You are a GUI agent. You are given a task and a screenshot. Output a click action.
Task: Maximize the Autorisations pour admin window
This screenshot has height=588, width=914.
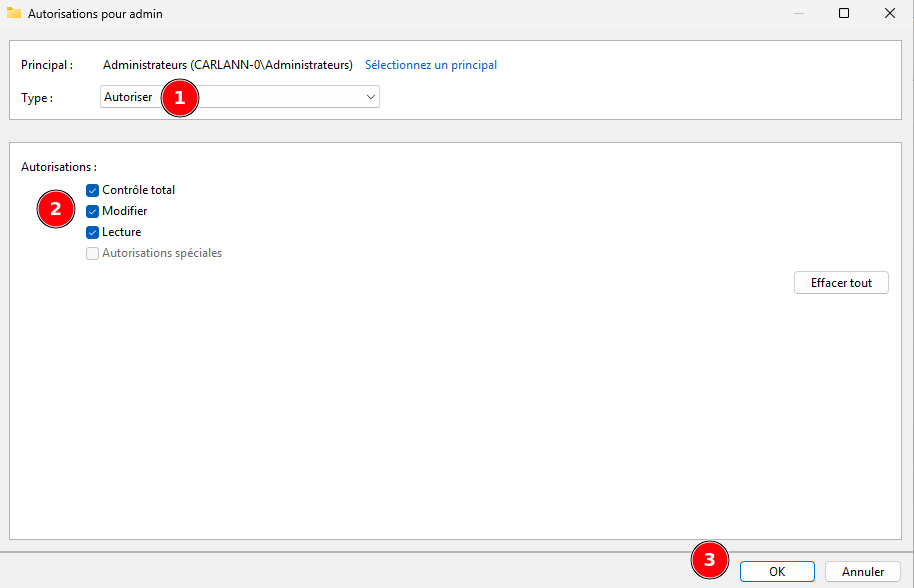[x=843, y=13]
